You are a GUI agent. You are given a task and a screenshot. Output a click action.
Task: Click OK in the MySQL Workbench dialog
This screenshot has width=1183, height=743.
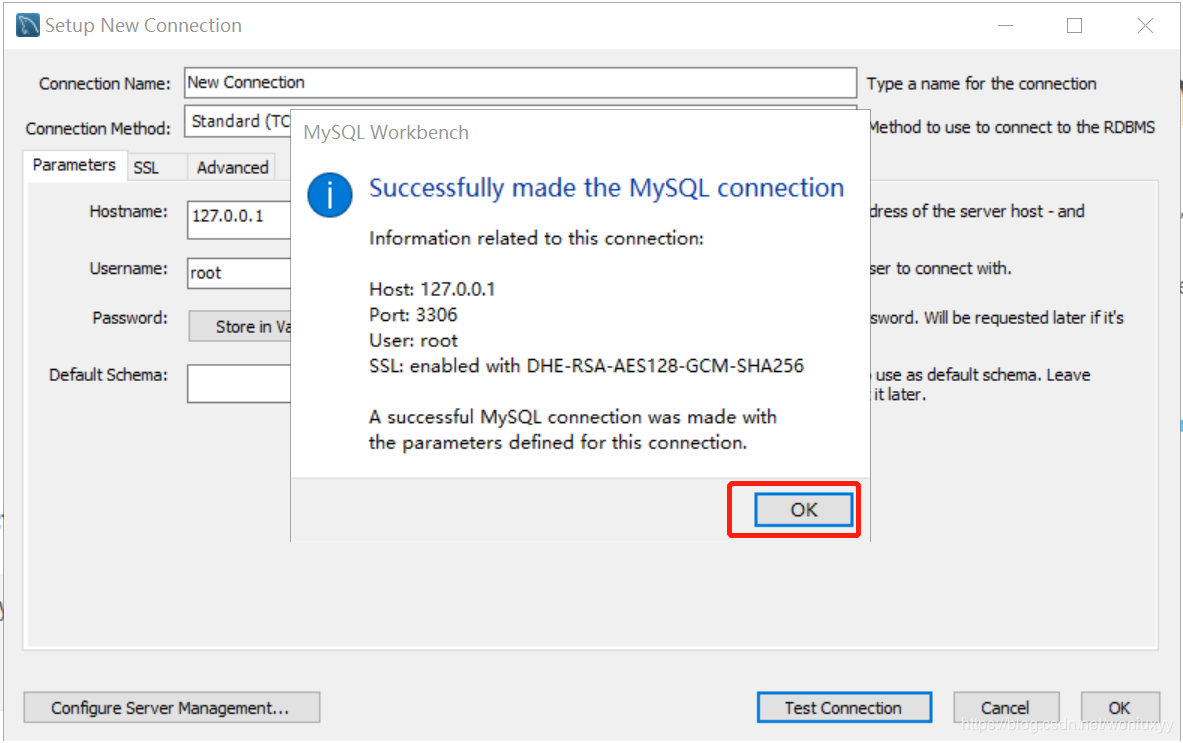804,510
